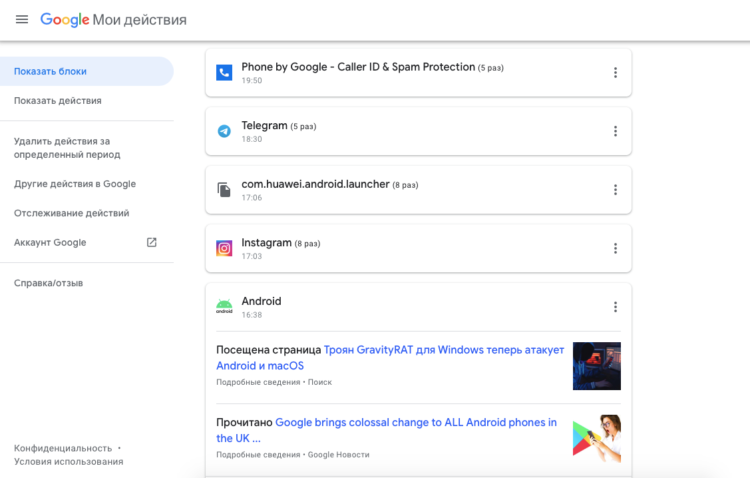The width and height of the screenshot is (750, 478).
Task: Click the Phone by Google app icon
Action: [224, 73]
